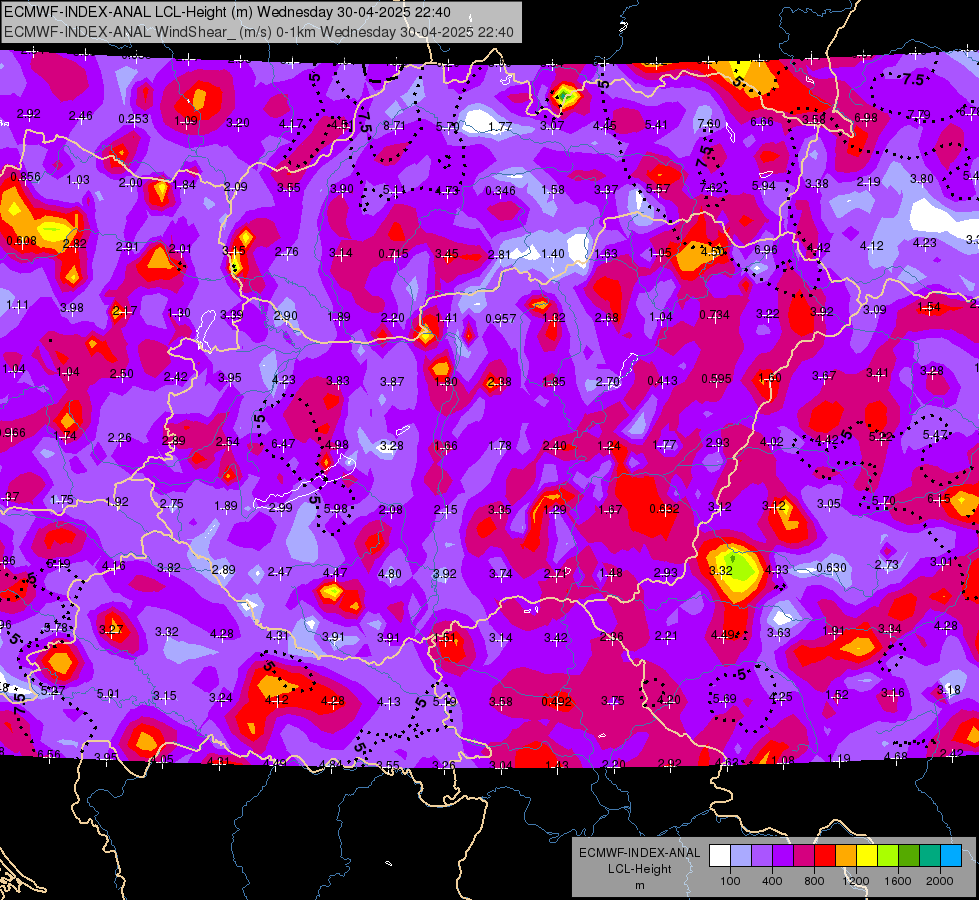Image resolution: width=979 pixels, height=900 pixels.
Task: Pick the yellow legend swatch
Action: coord(867,856)
